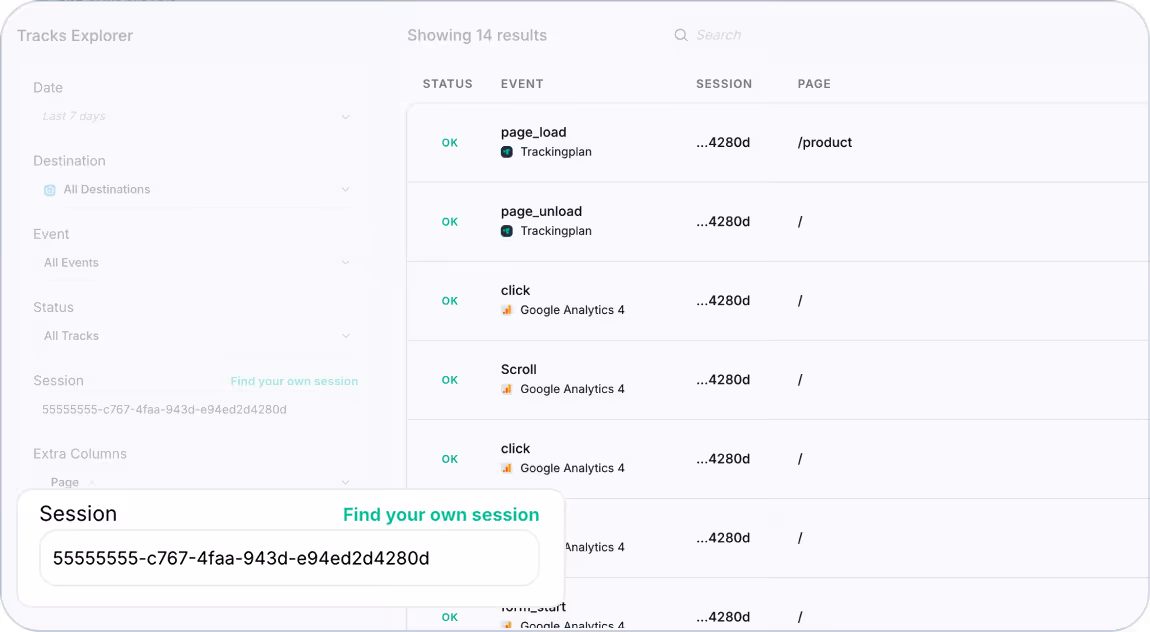This screenshot has width=1150, height=632.
Task: Expand the All Tracks status dropdown
Action: point(196,337)
